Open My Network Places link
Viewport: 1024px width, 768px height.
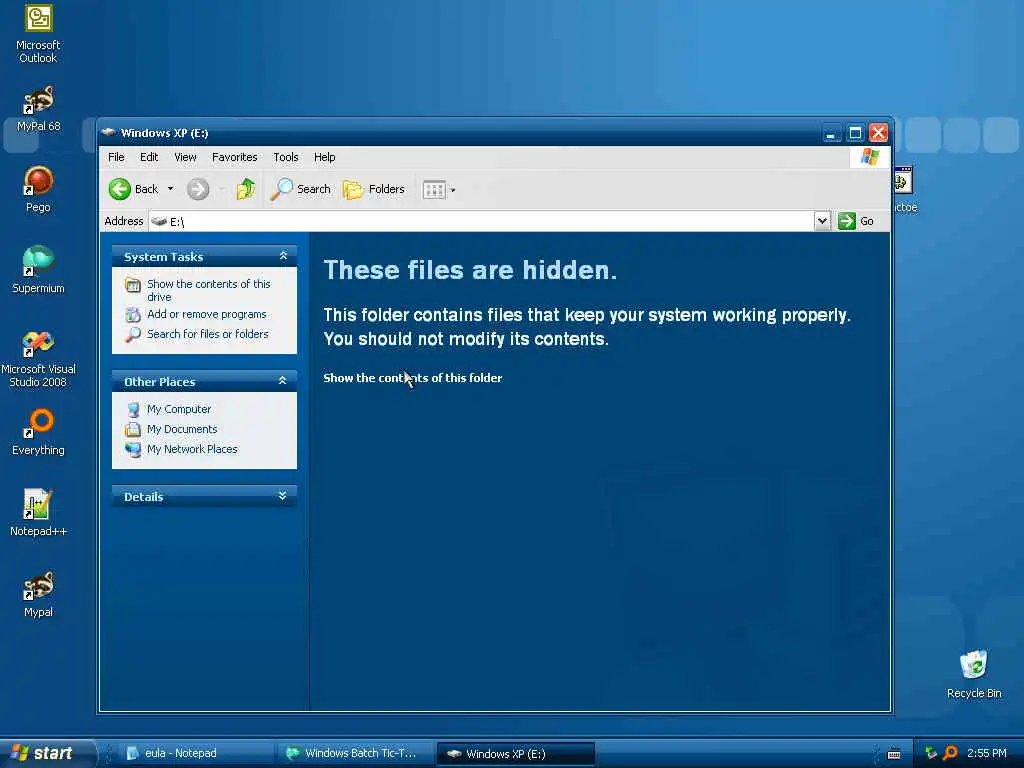(x=192, y=449)
